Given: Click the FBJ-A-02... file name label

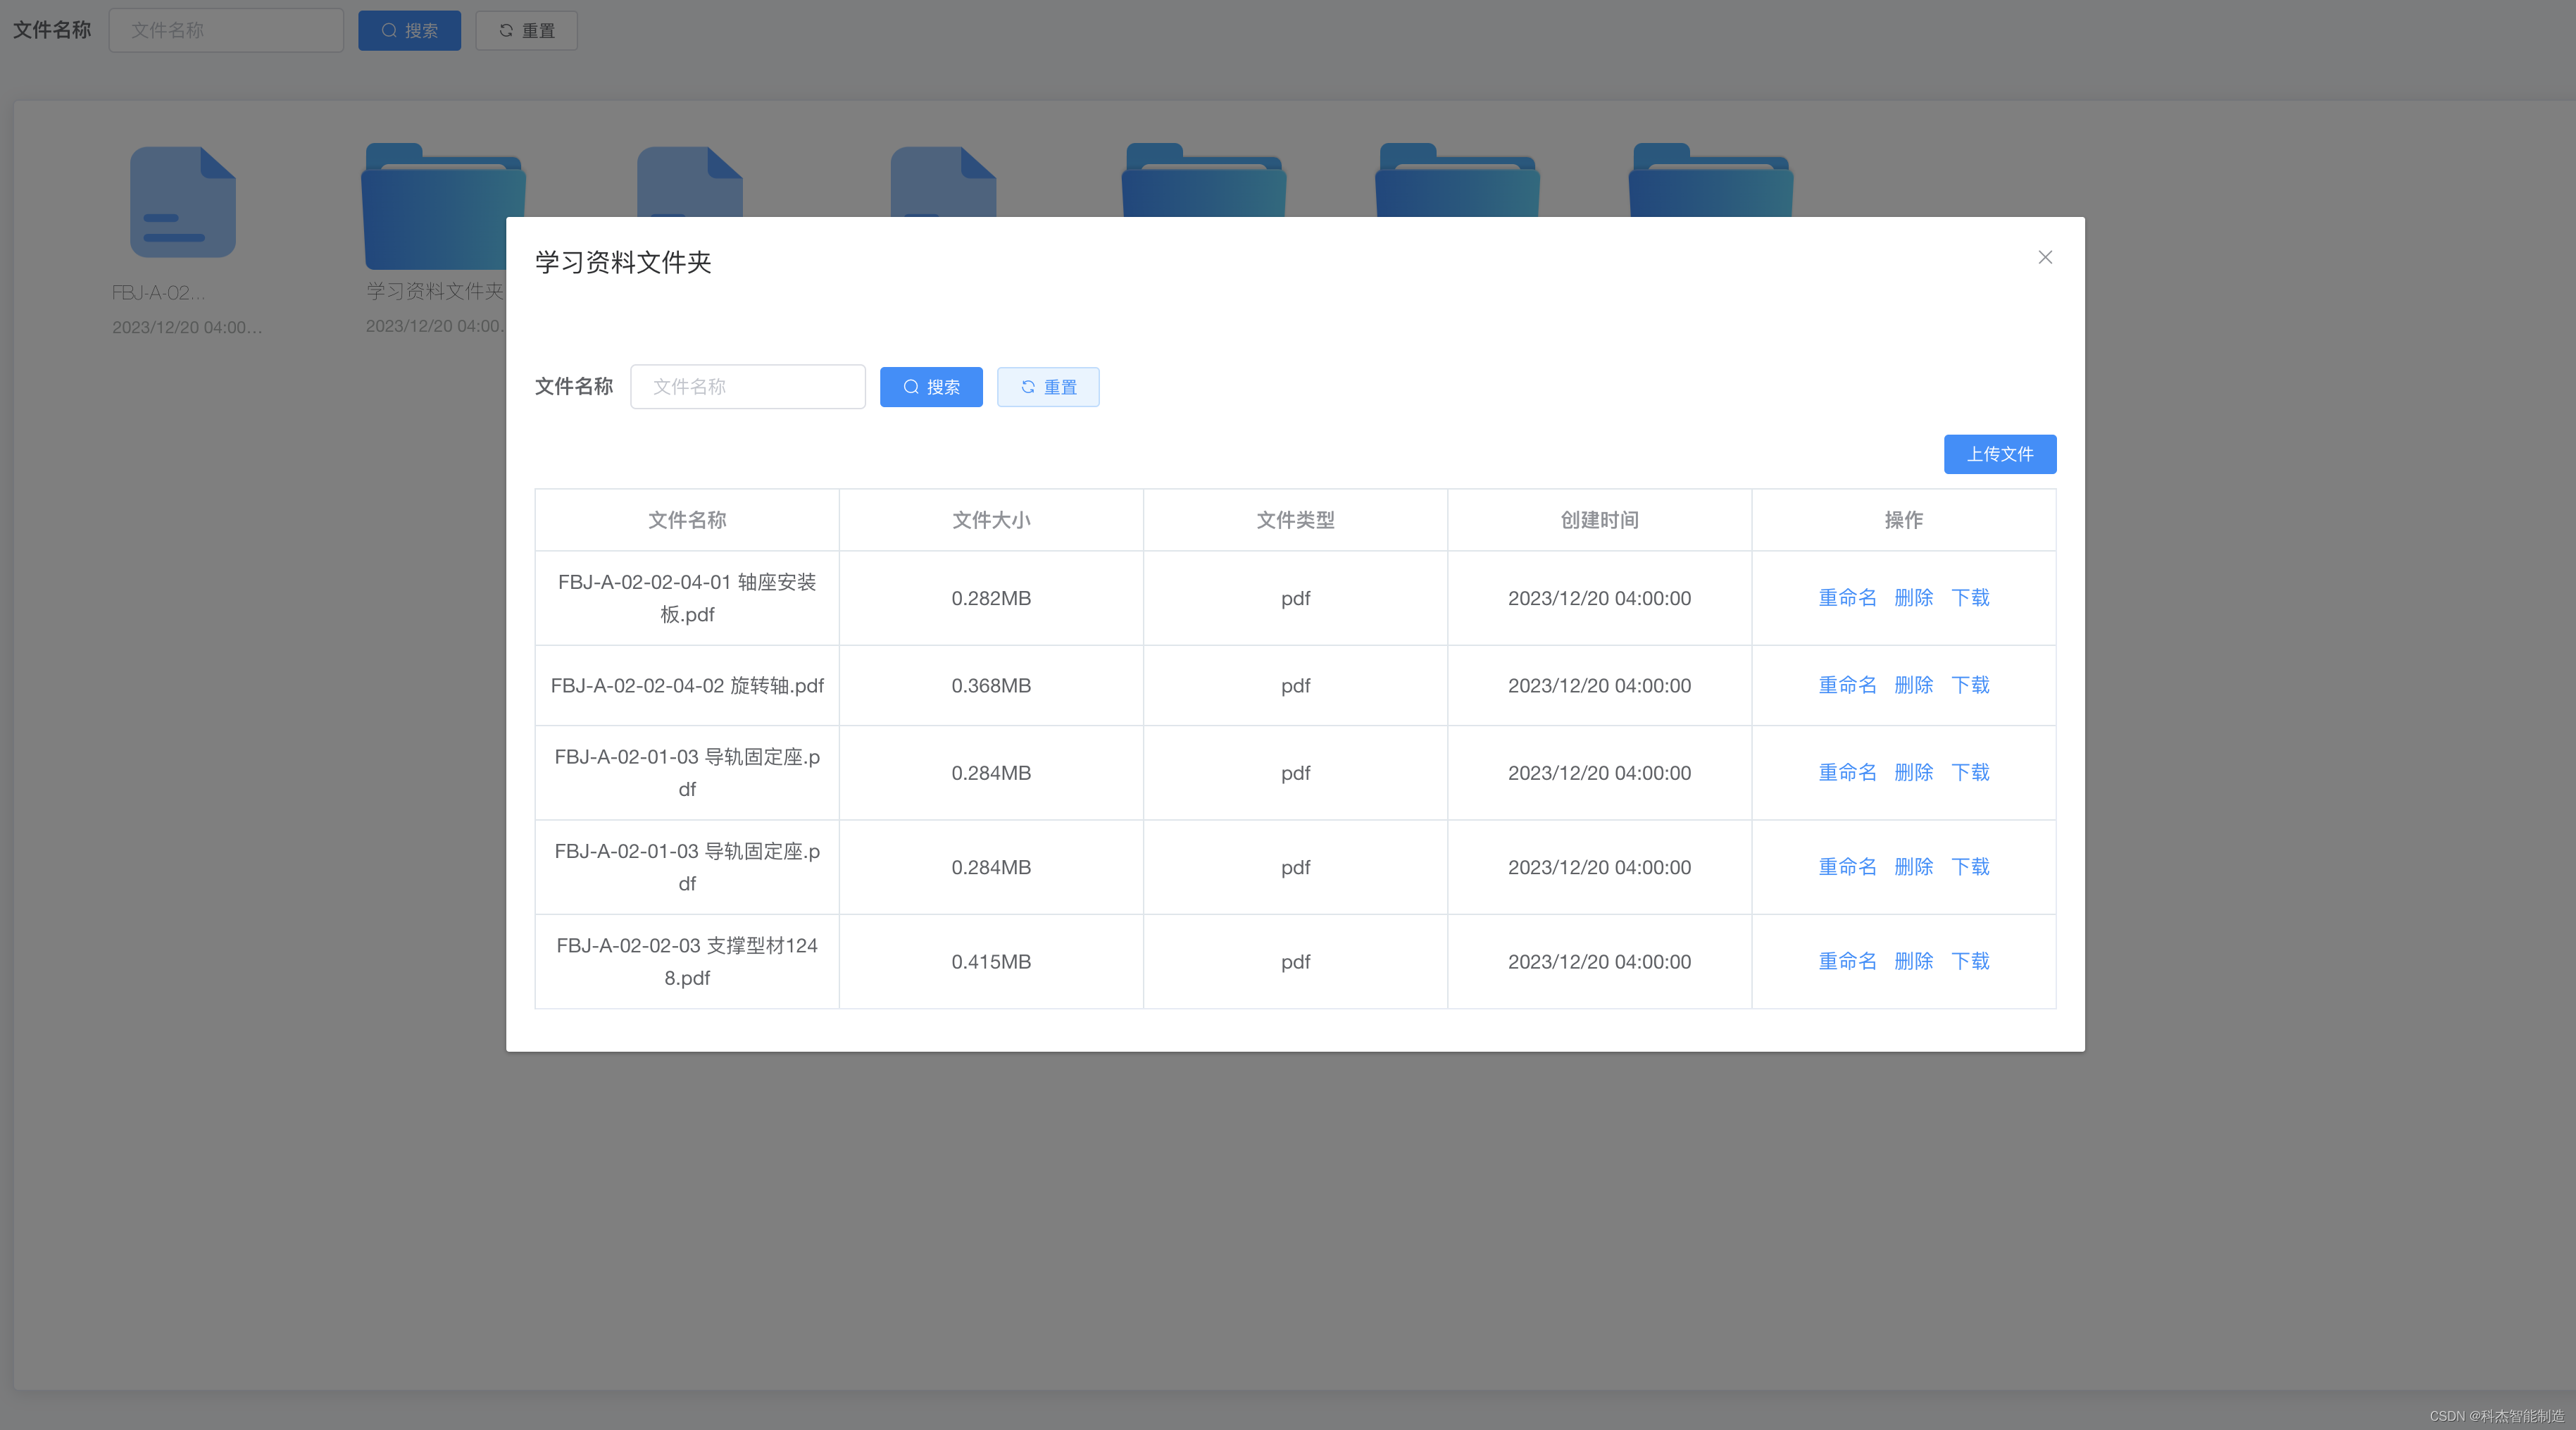Looking at the screenshot, I should (158, 293).
